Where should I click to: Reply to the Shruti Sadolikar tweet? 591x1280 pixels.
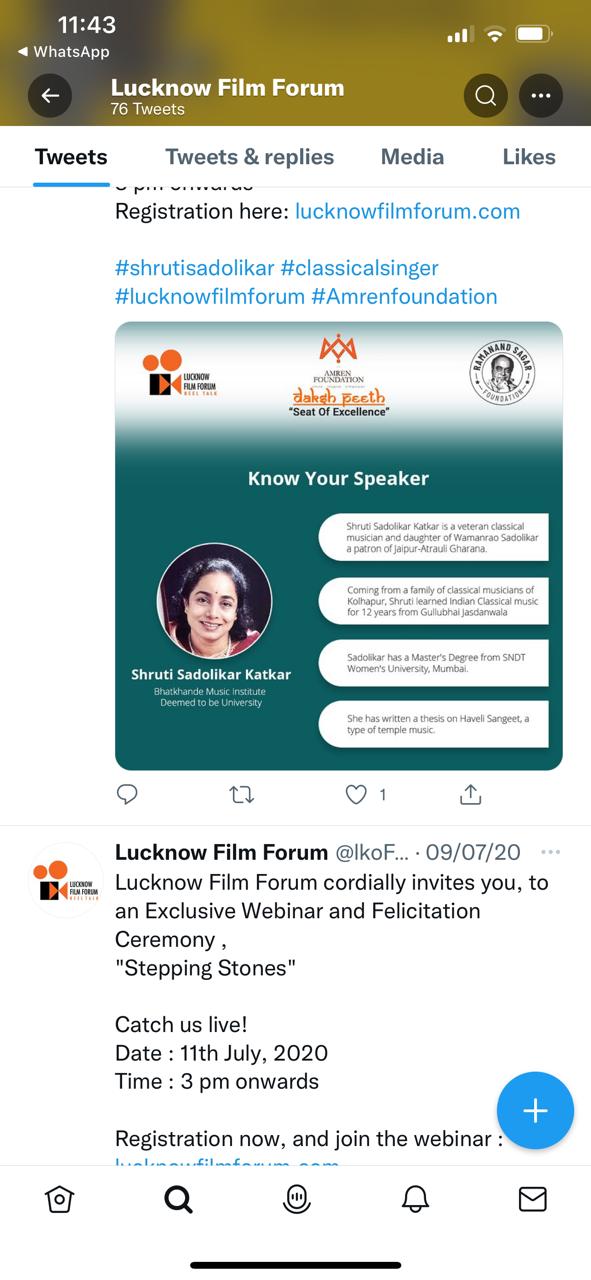(x=127, y=795)
